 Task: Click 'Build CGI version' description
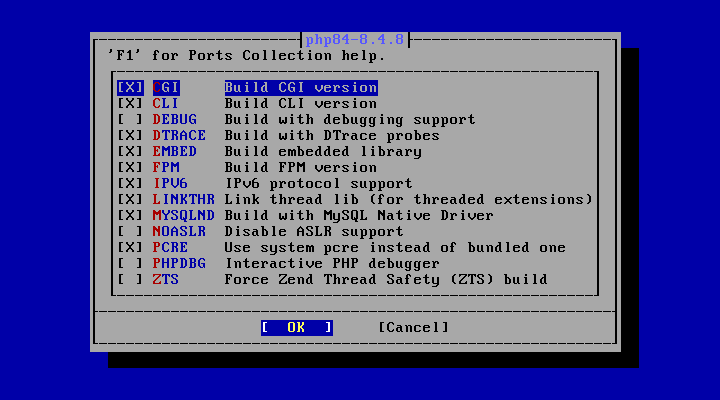pyautogui.click(x=301, y=87)
